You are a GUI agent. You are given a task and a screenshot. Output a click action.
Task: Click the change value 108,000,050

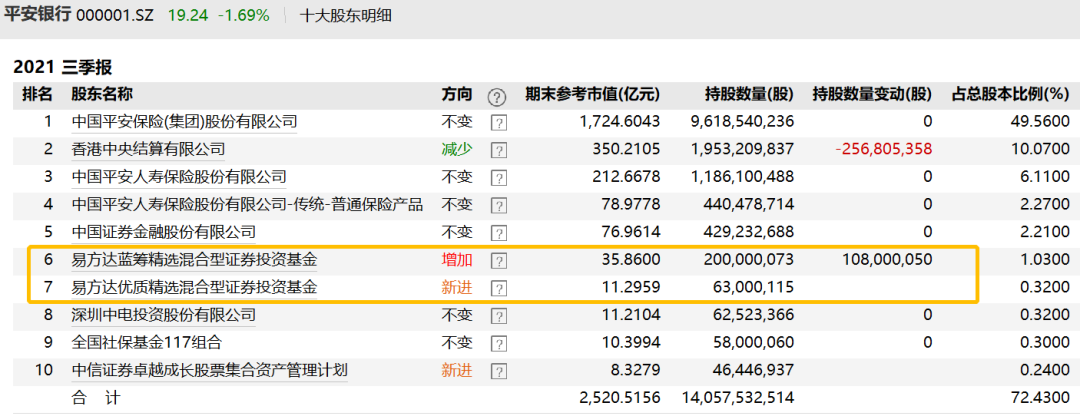(x=887, y=260)
